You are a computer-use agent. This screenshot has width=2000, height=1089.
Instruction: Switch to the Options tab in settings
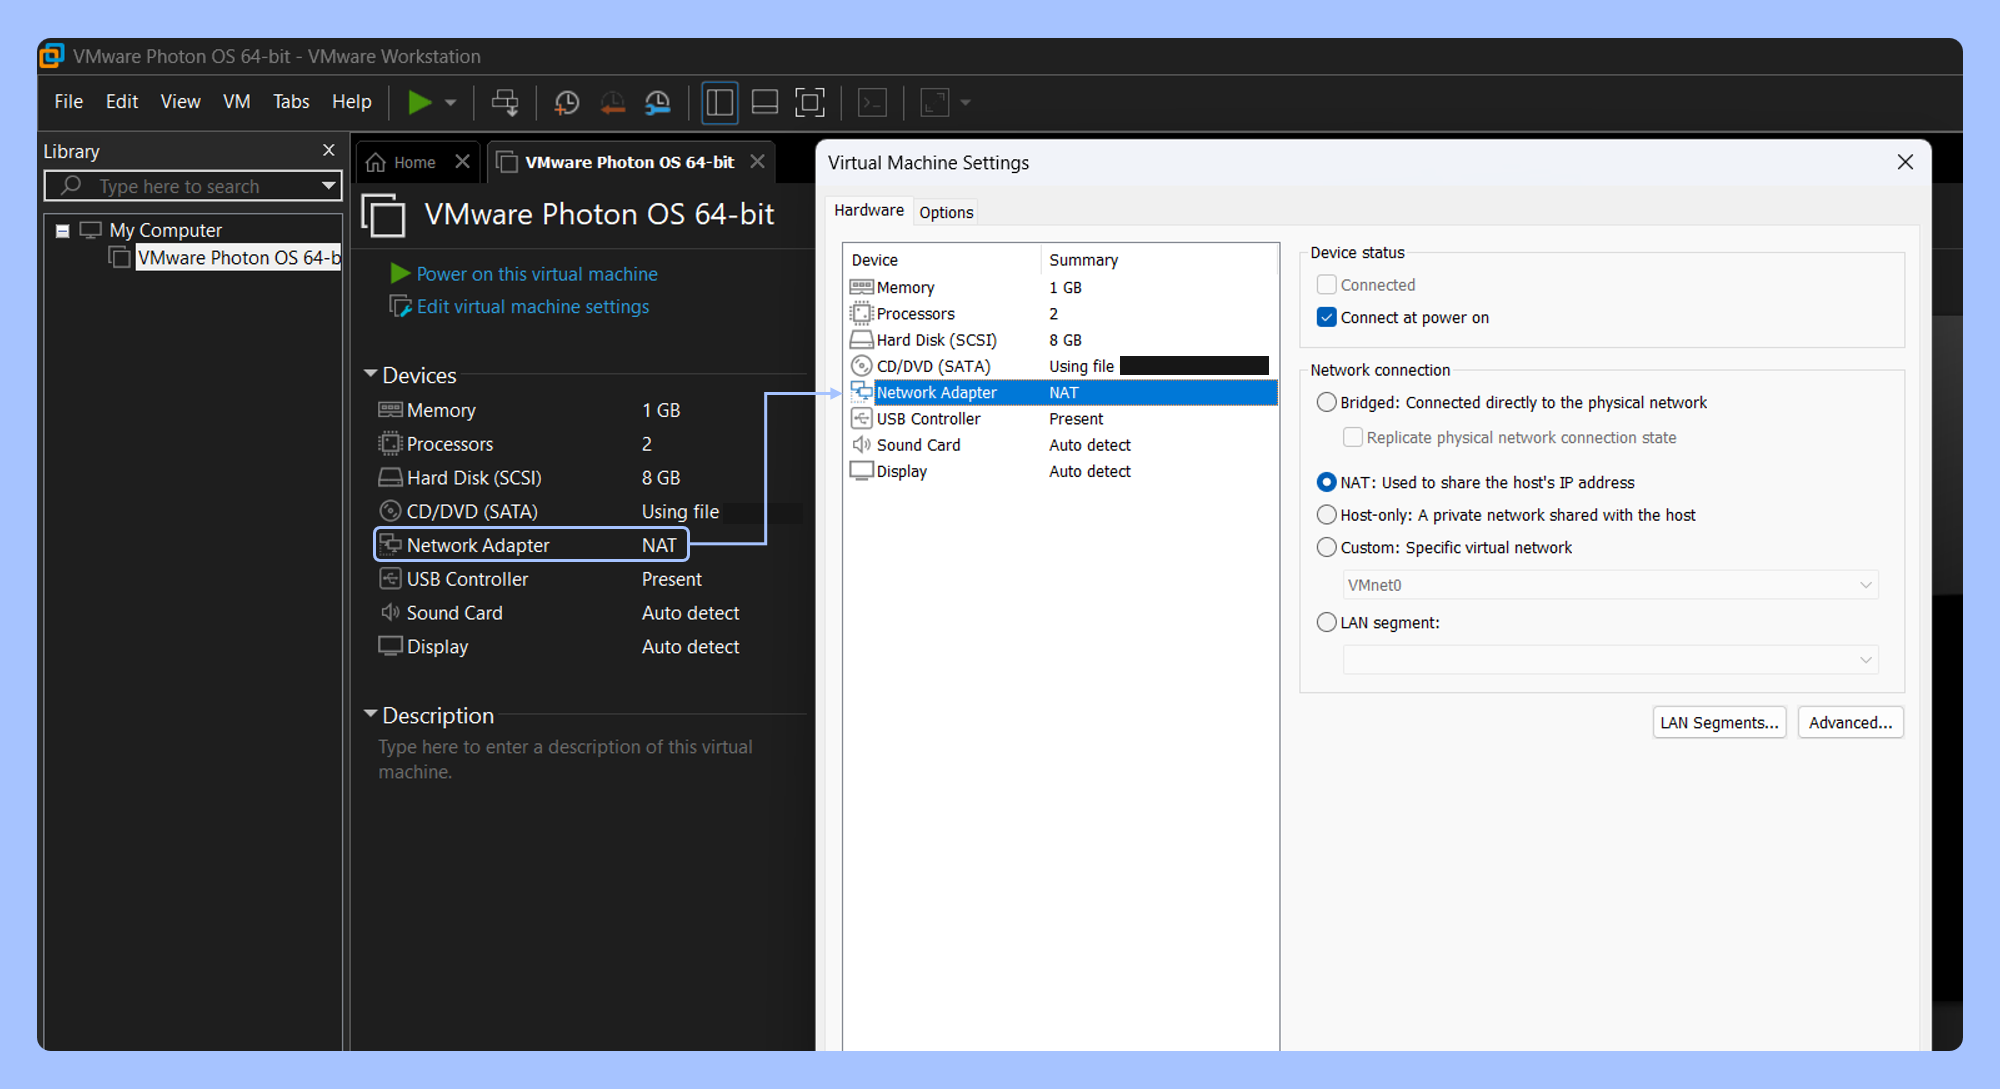coord(946,212)
